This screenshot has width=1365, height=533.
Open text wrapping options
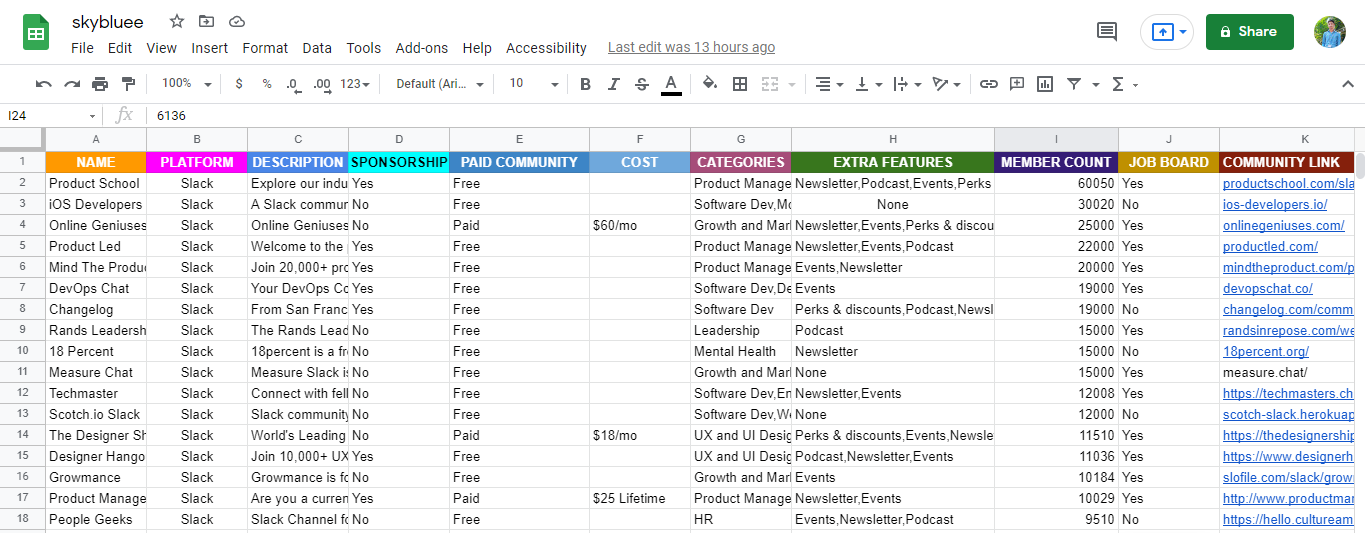(907, 84)
